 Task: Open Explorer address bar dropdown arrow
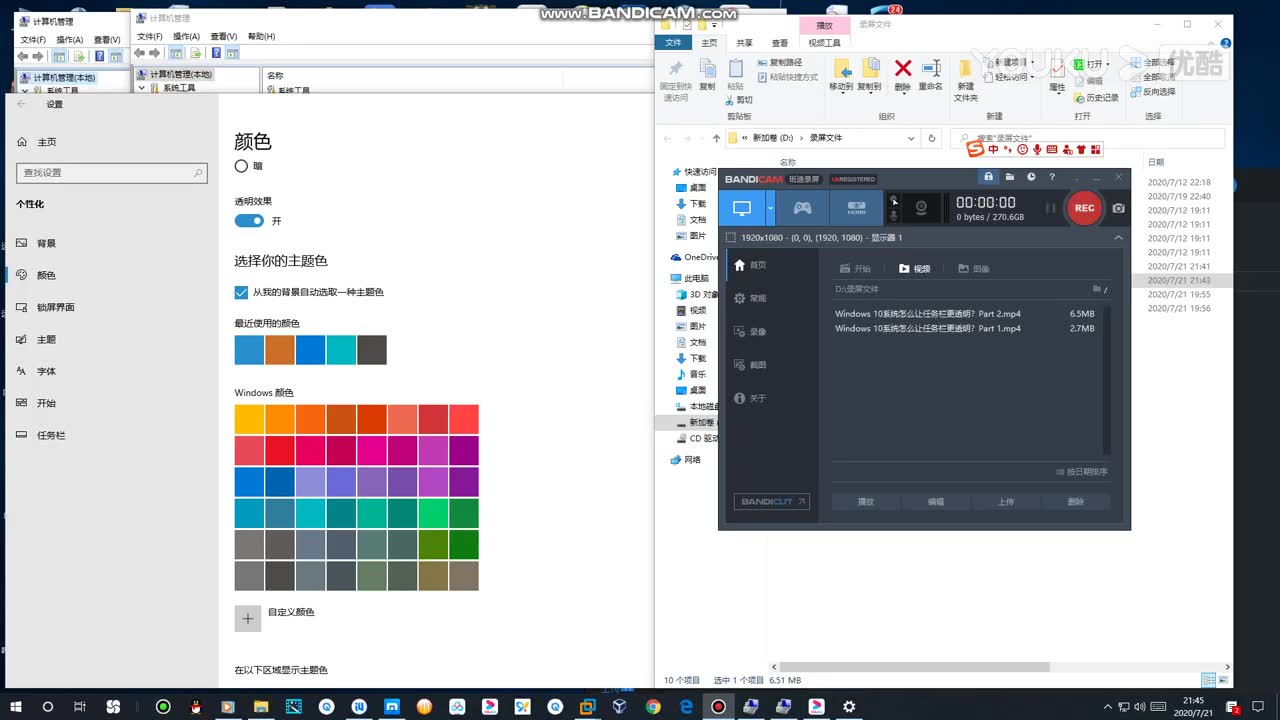[x=911, y=138]
